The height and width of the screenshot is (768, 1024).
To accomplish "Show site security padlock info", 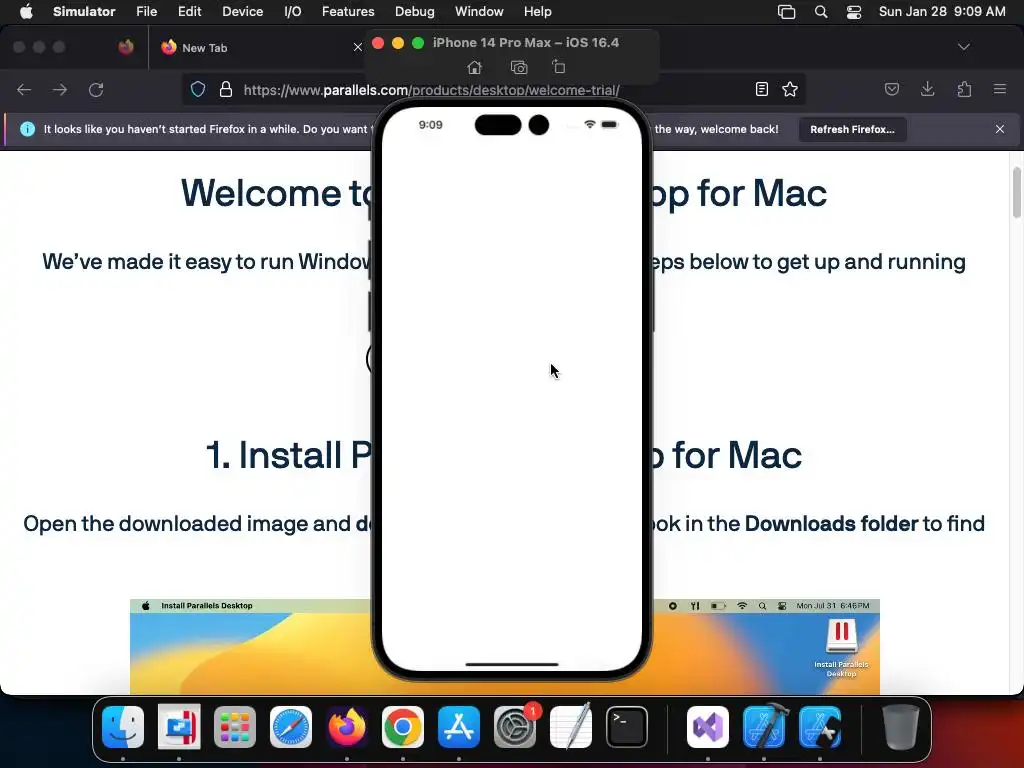I will 226,89.
